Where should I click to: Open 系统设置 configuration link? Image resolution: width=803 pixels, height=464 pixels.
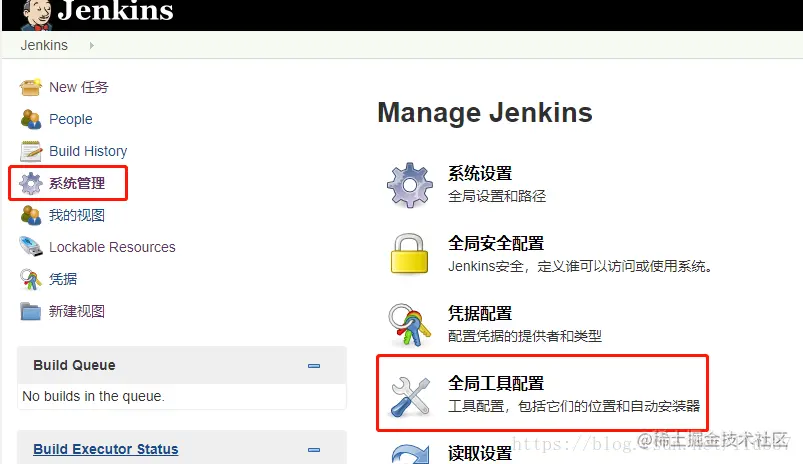pos(480,173)
